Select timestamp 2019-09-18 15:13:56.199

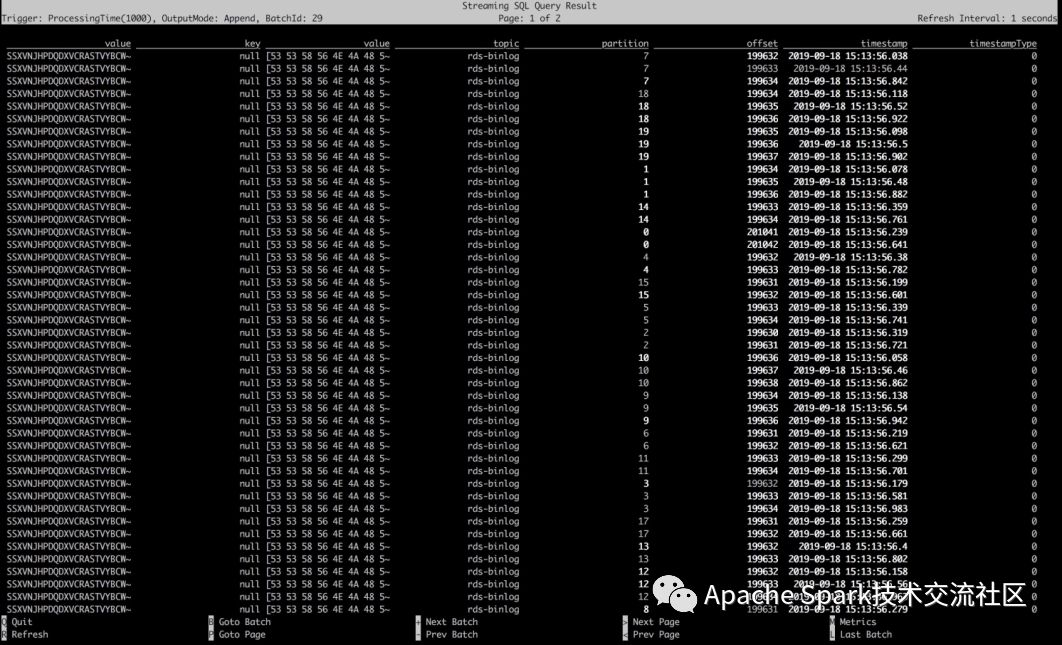[848, 282]
